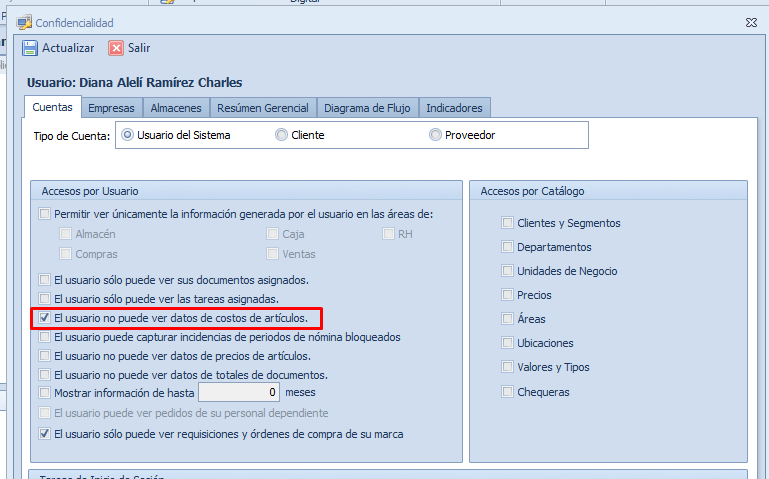
Task: Uncheck user cannot see article costs
Action: tap(44, 318)
